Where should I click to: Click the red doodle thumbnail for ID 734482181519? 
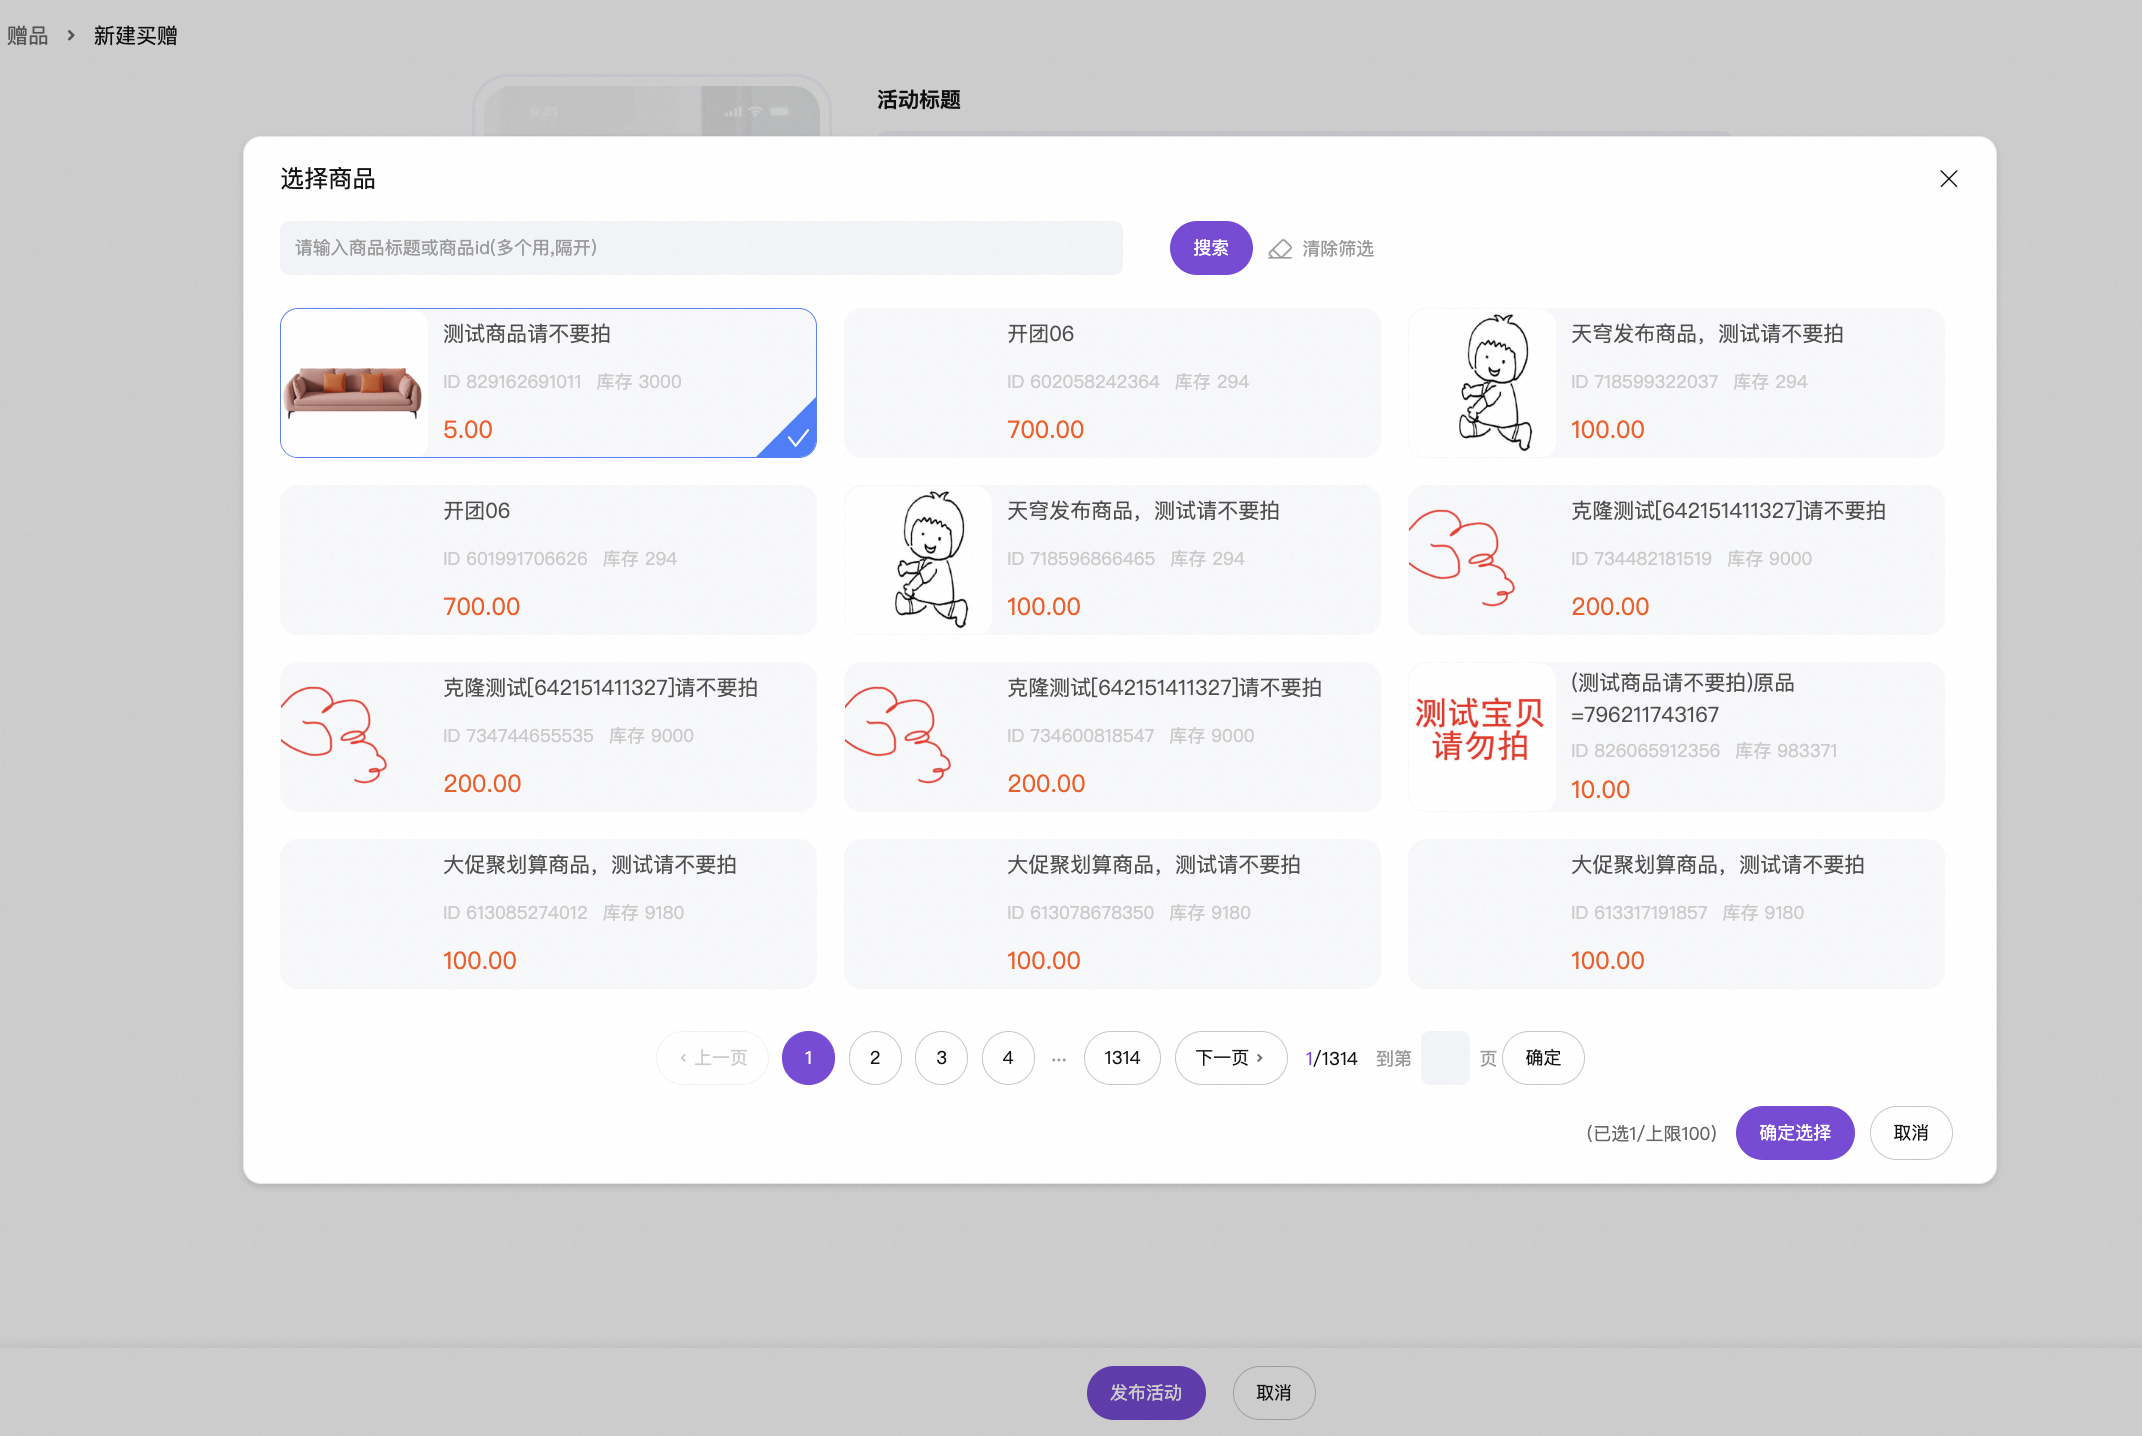click(1482, 560)
